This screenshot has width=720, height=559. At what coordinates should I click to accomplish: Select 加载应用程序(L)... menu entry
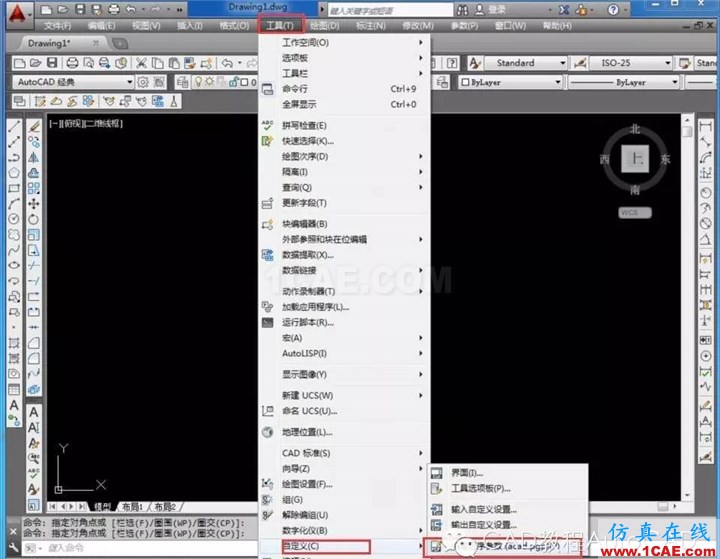344,307
